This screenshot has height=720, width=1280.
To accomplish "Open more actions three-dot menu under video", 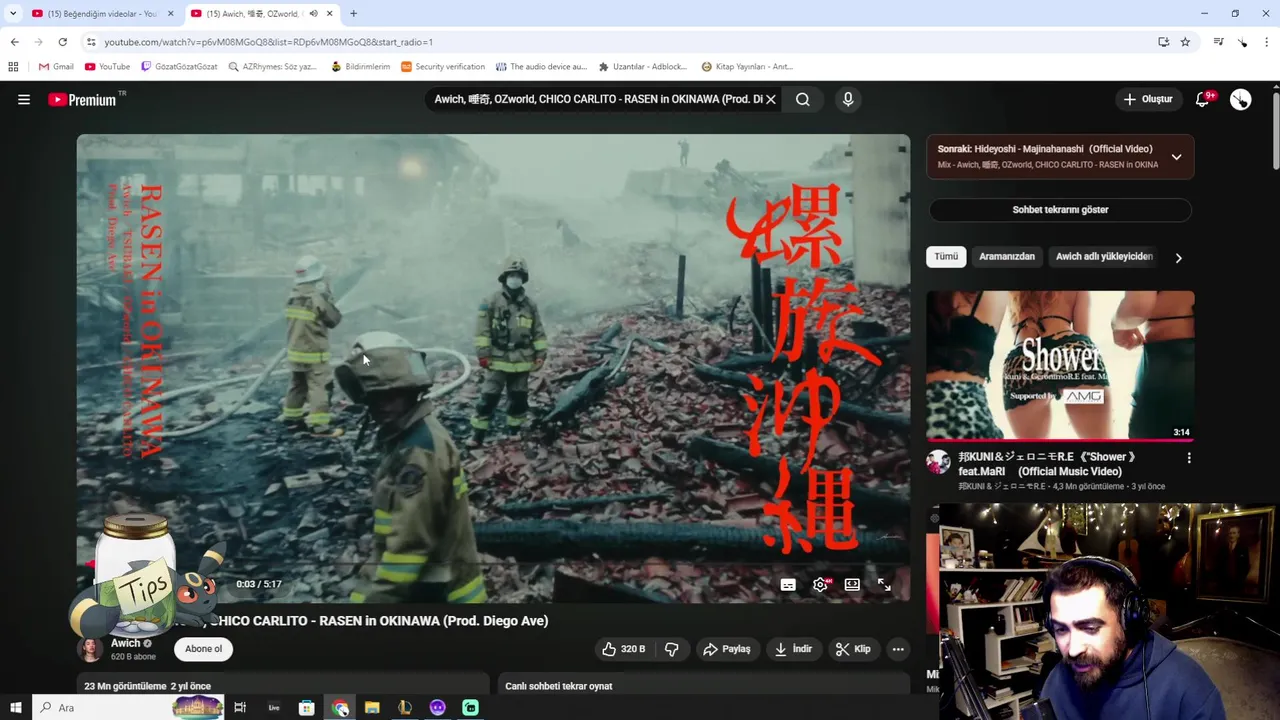I will click(x=898, y=649).
